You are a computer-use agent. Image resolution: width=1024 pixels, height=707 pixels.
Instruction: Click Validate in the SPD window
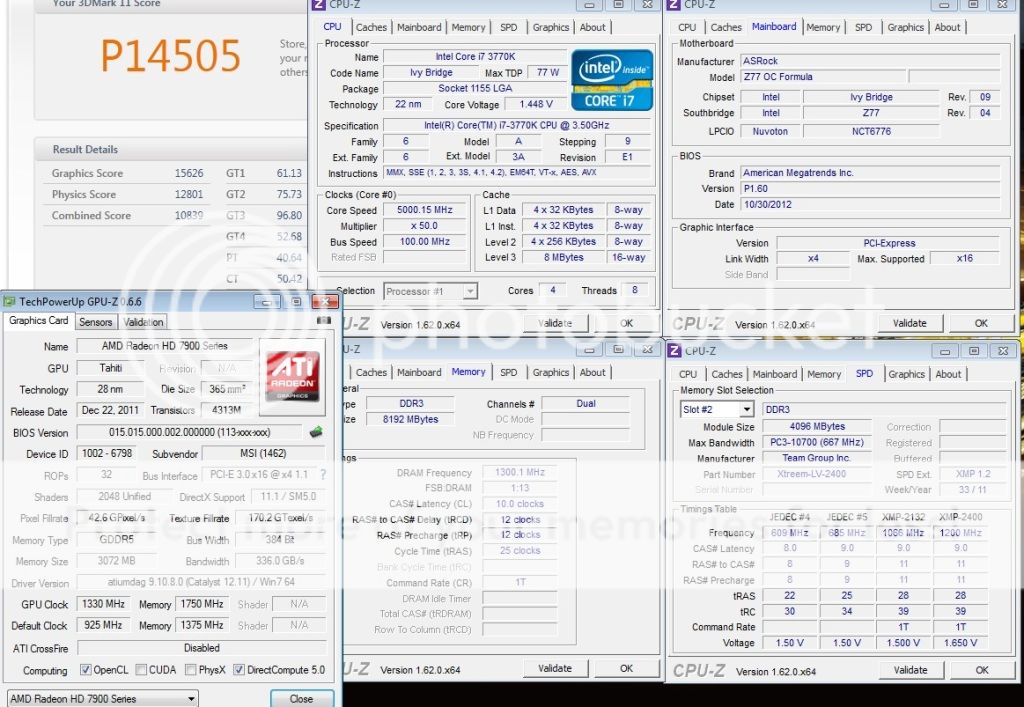click(x=909, y=670)
